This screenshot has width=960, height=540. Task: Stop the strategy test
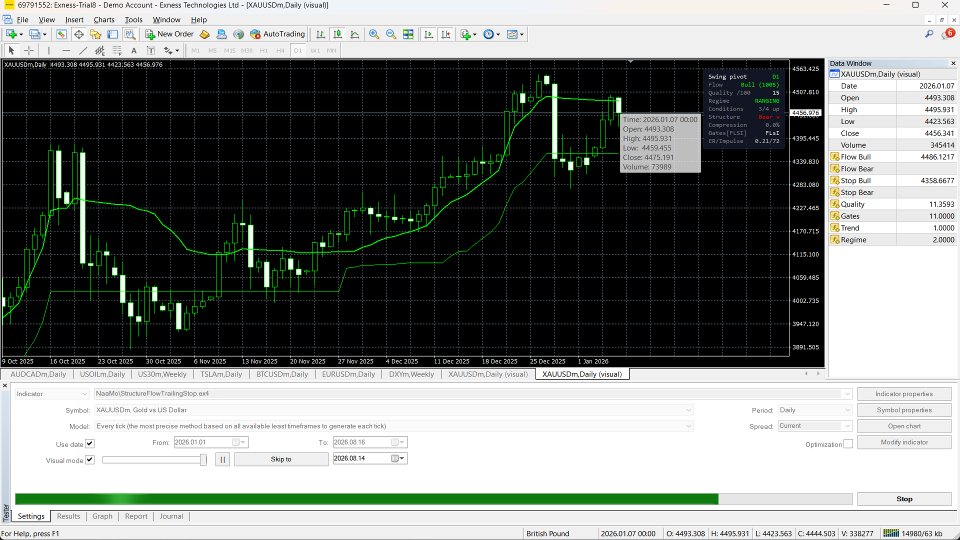(x=904, y=499)
